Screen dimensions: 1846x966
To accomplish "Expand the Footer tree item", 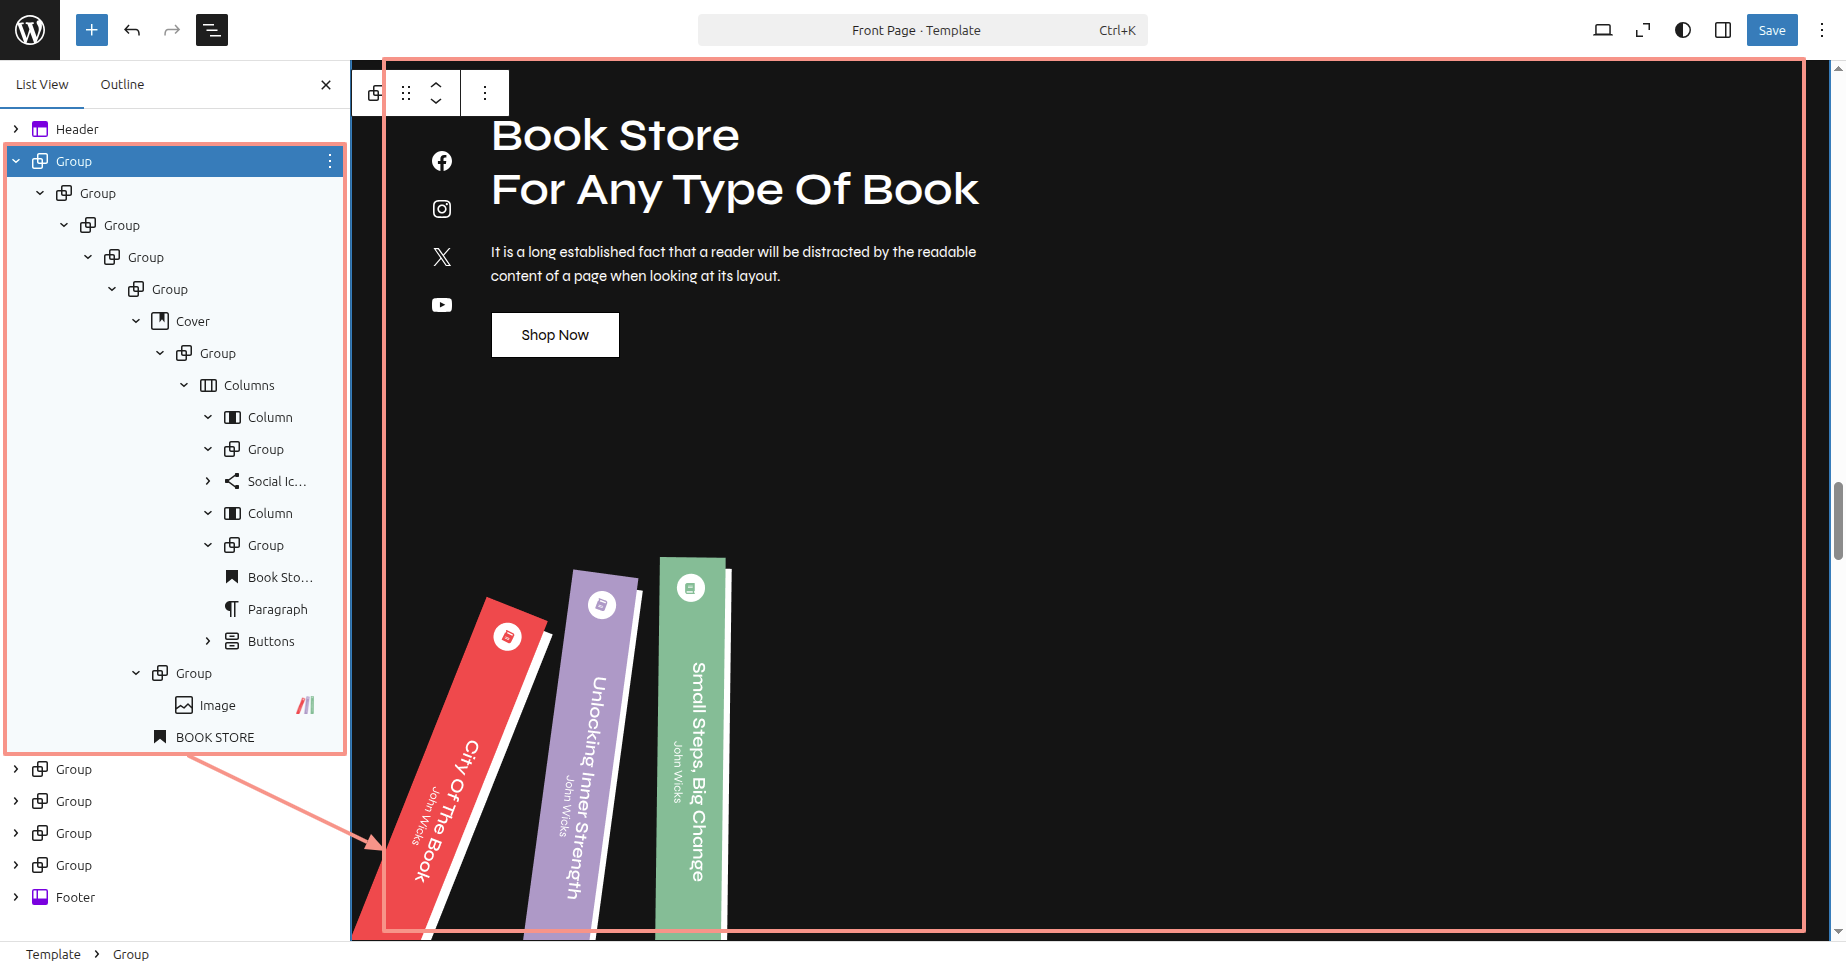I will 16,897.
